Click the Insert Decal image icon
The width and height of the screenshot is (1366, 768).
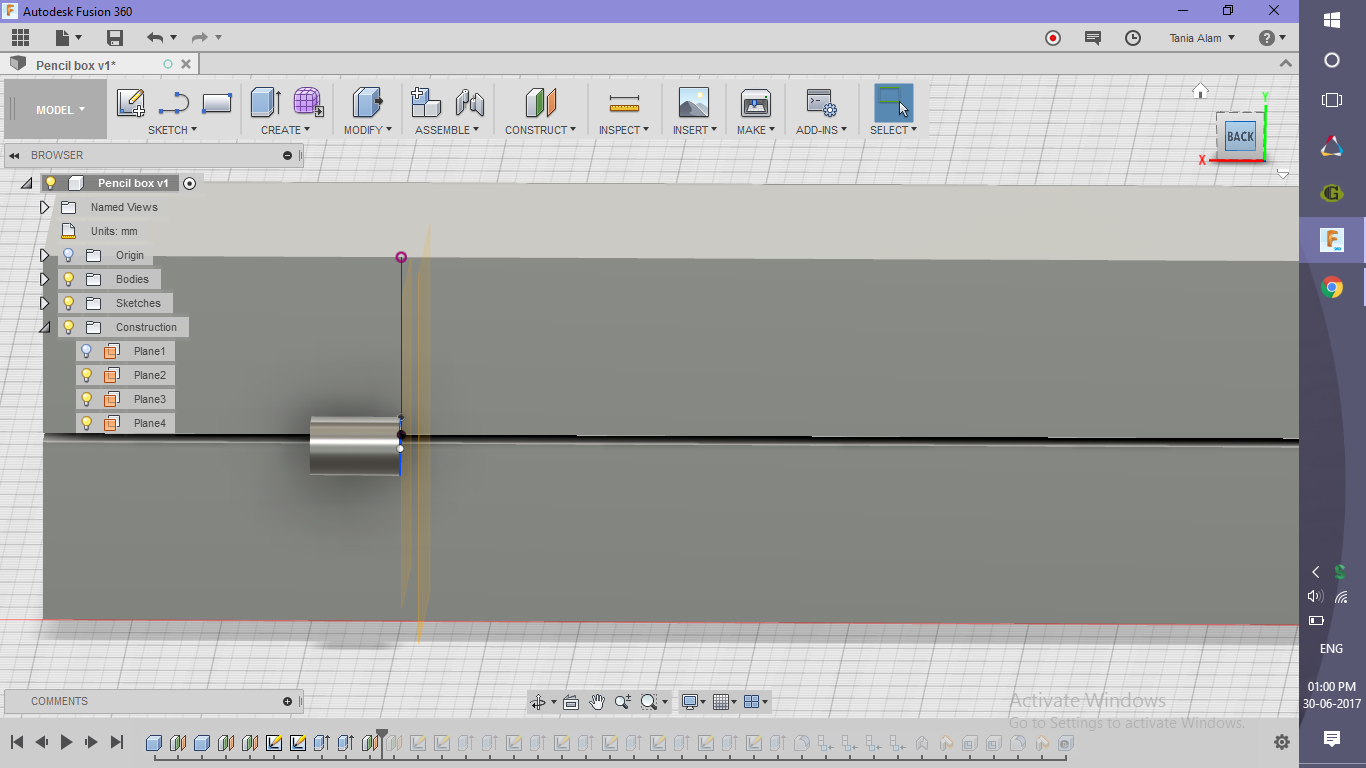693,103
